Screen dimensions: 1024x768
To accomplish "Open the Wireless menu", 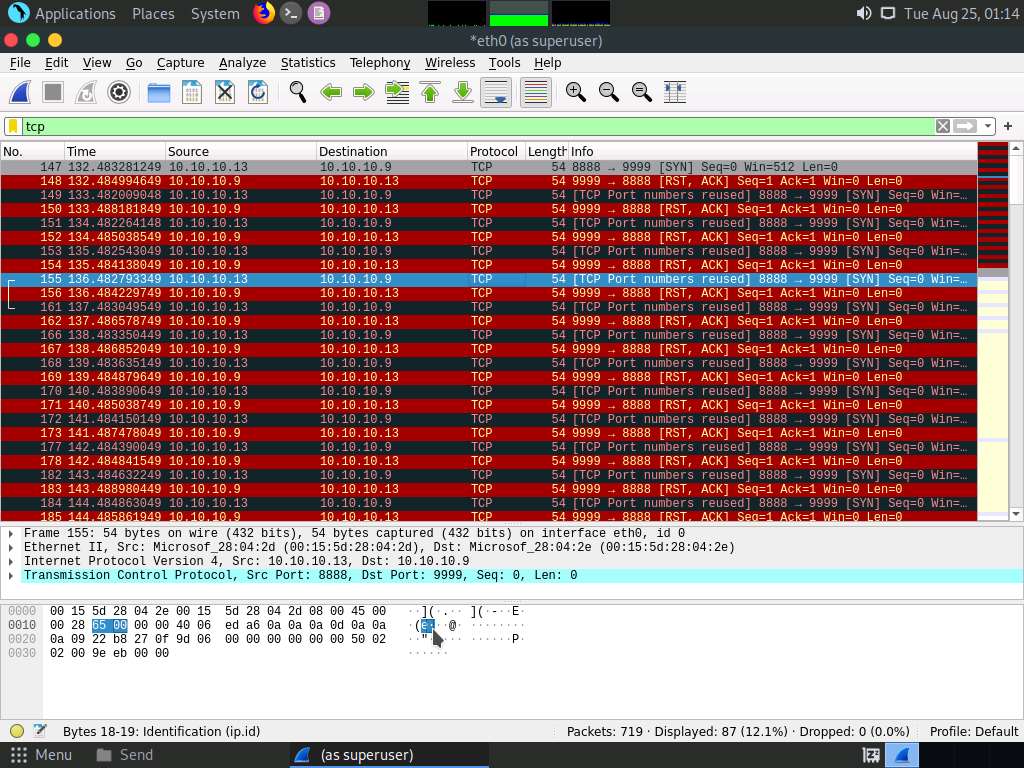I will click(x=450, y=63).
